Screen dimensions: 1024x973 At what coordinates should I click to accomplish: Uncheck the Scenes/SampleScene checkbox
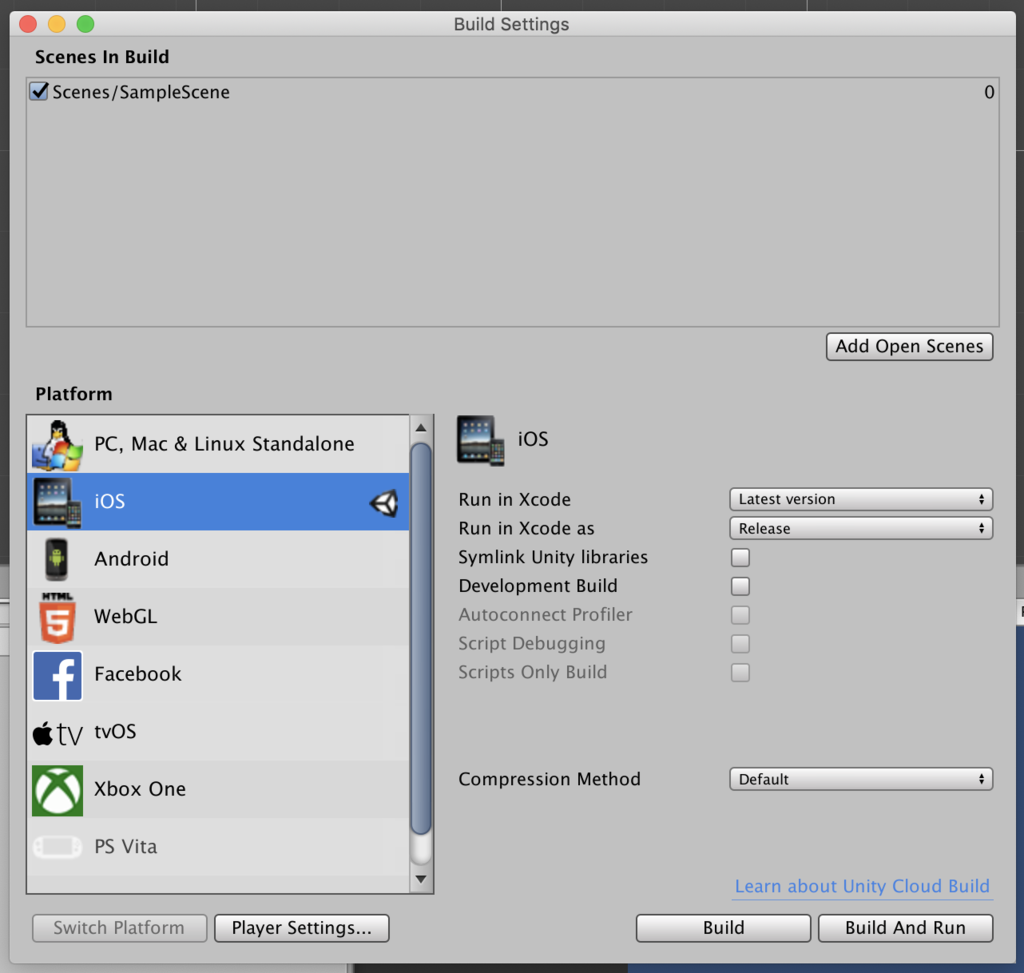39,91
